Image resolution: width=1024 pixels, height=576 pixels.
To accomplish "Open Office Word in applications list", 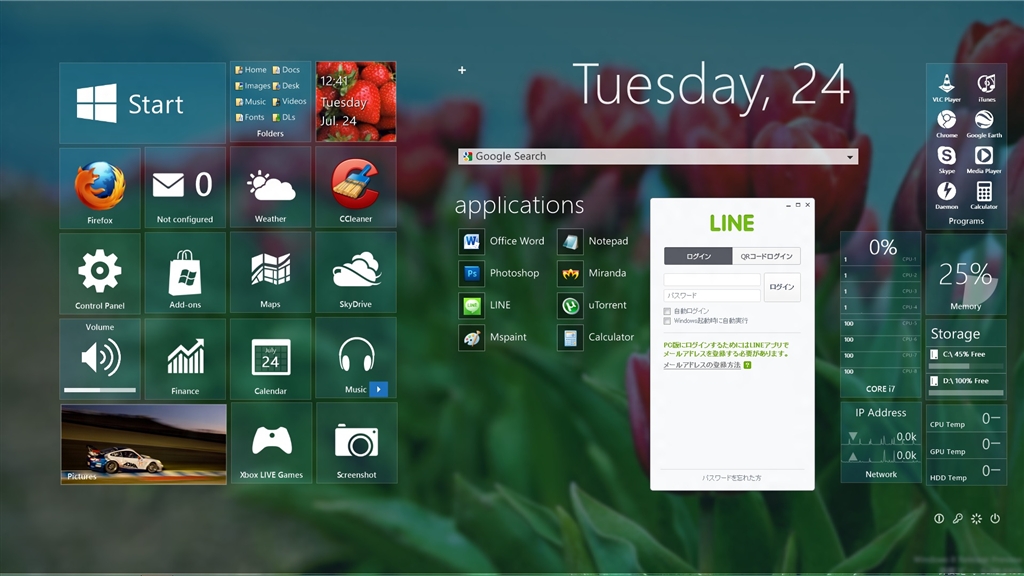I will (502, 241).
